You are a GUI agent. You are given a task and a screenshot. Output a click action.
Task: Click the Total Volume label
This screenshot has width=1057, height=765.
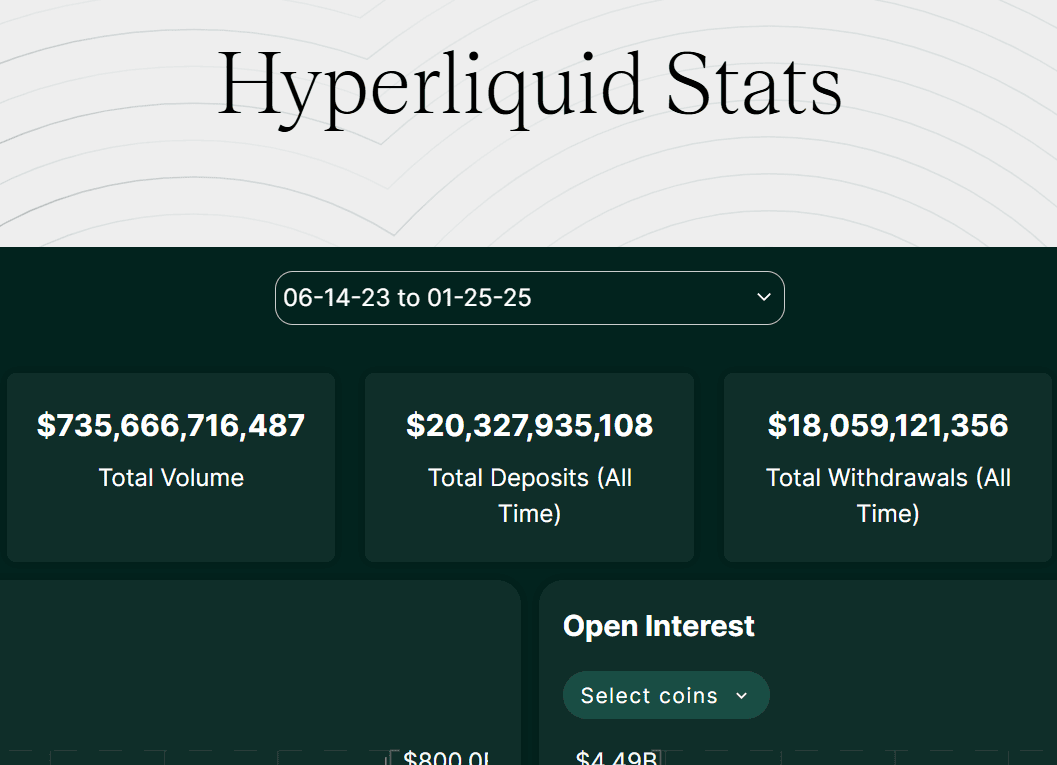pyautogui.click(x=171, y=478)
